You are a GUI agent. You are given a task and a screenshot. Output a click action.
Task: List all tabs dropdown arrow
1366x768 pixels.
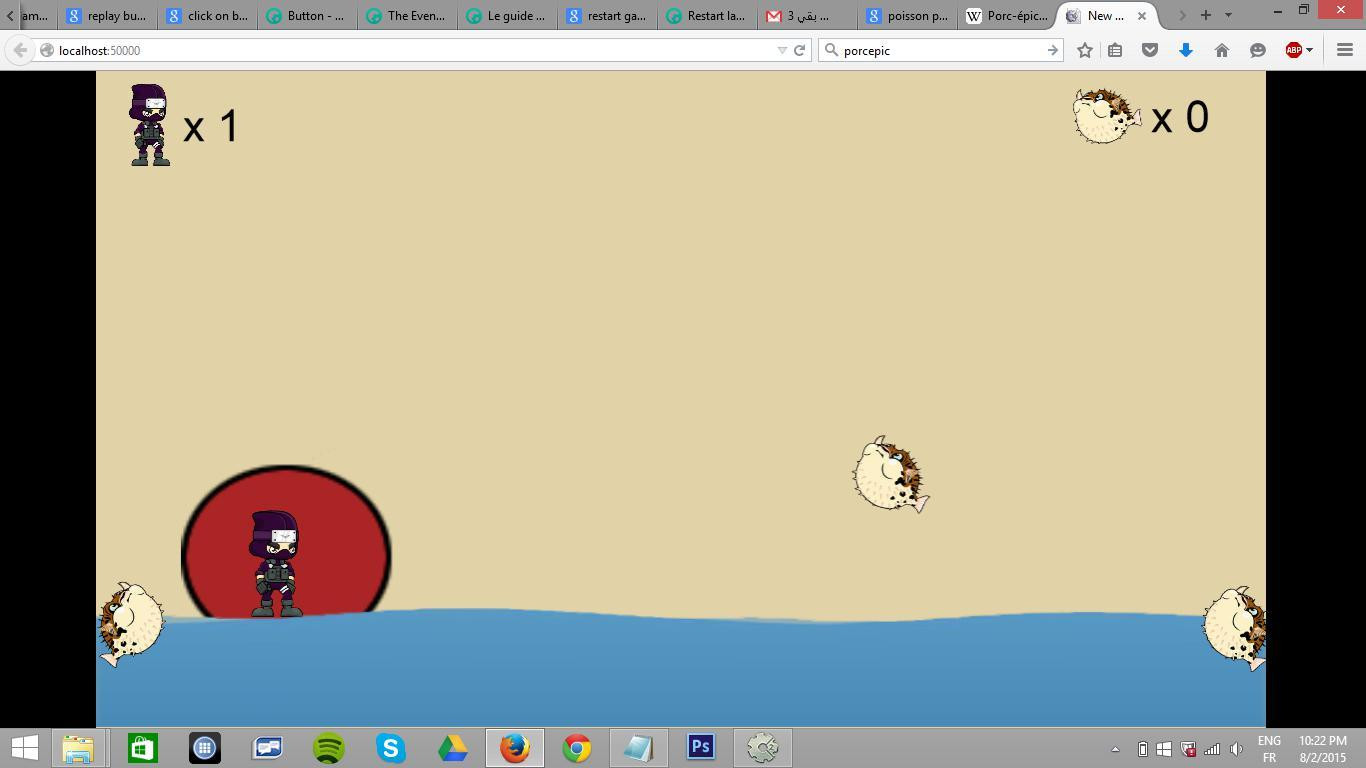[x=1228, y=15]
